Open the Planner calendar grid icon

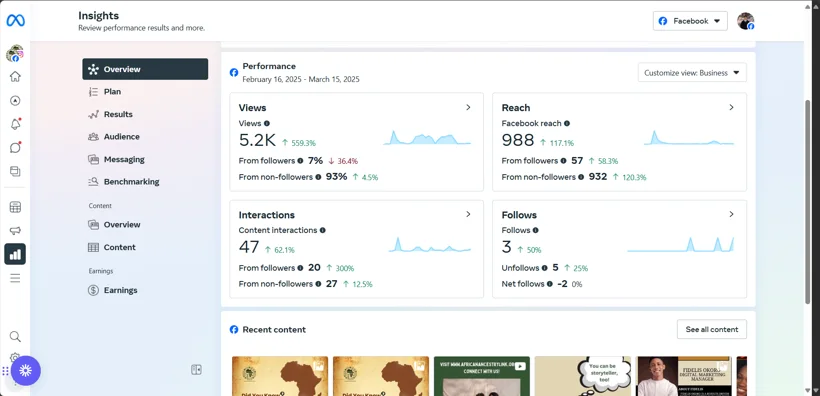click(15, 207)
